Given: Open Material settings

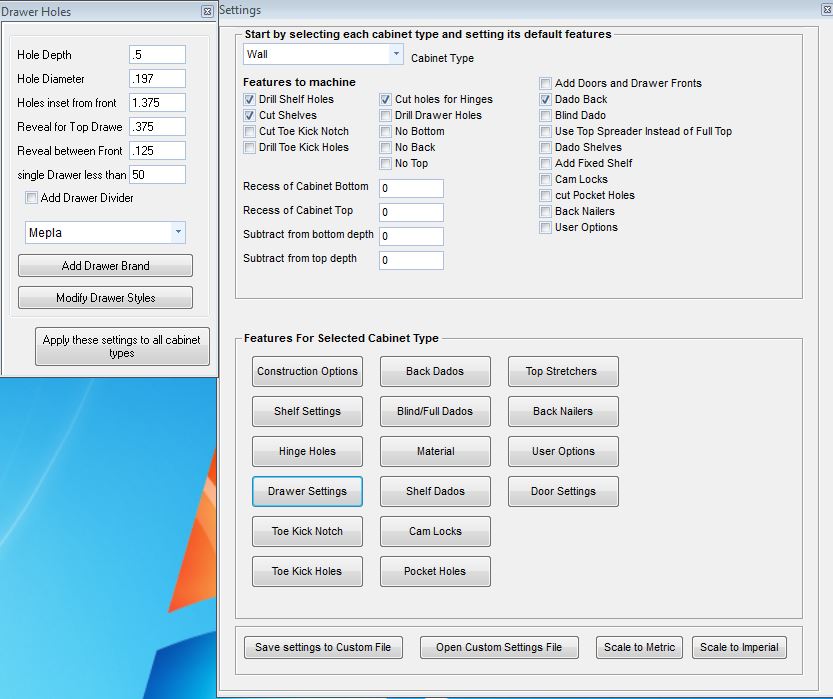Looking at the screenshot, I should [x=435, y=451].
